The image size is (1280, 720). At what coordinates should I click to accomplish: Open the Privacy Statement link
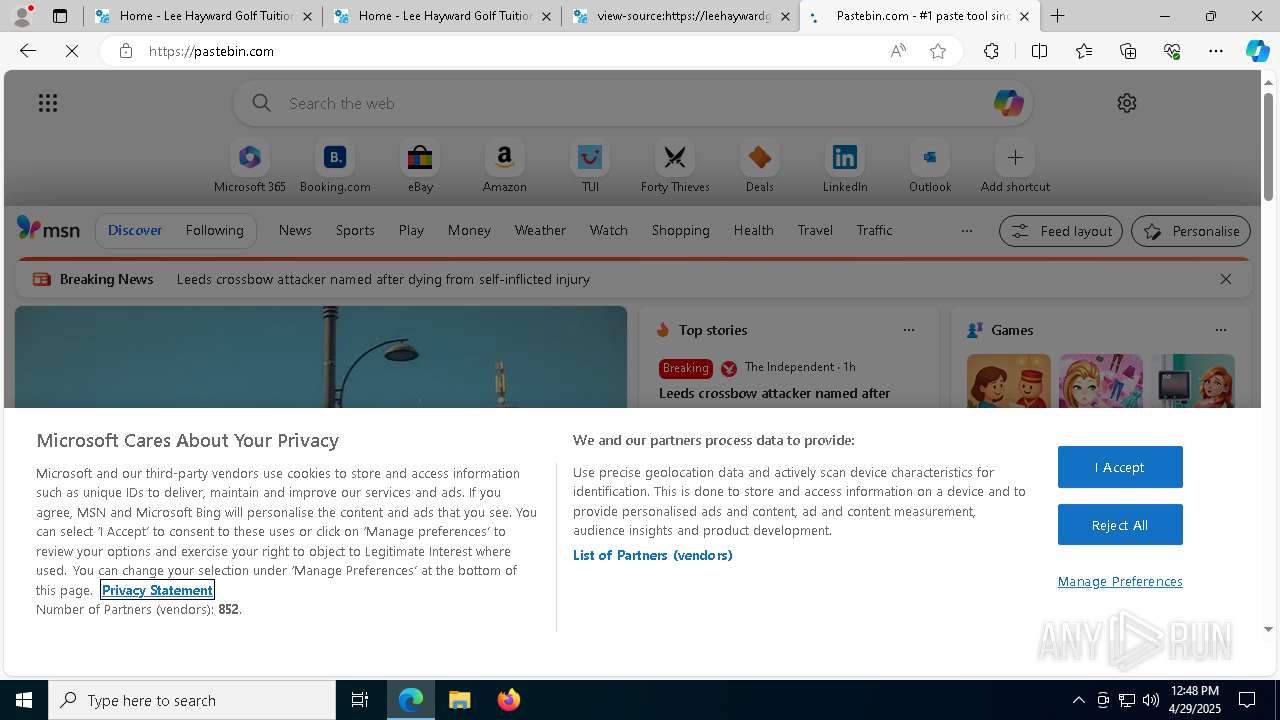point(157,590)
